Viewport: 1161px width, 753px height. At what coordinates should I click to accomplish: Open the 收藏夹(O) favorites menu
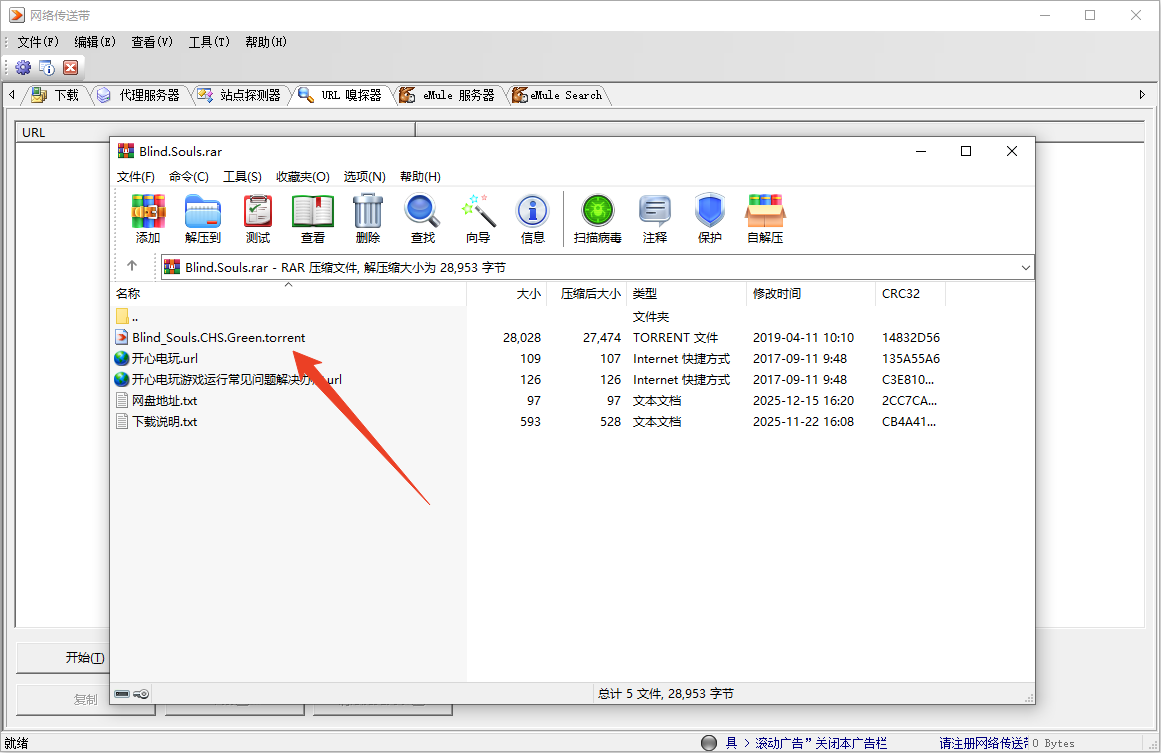tap(302, 177)
